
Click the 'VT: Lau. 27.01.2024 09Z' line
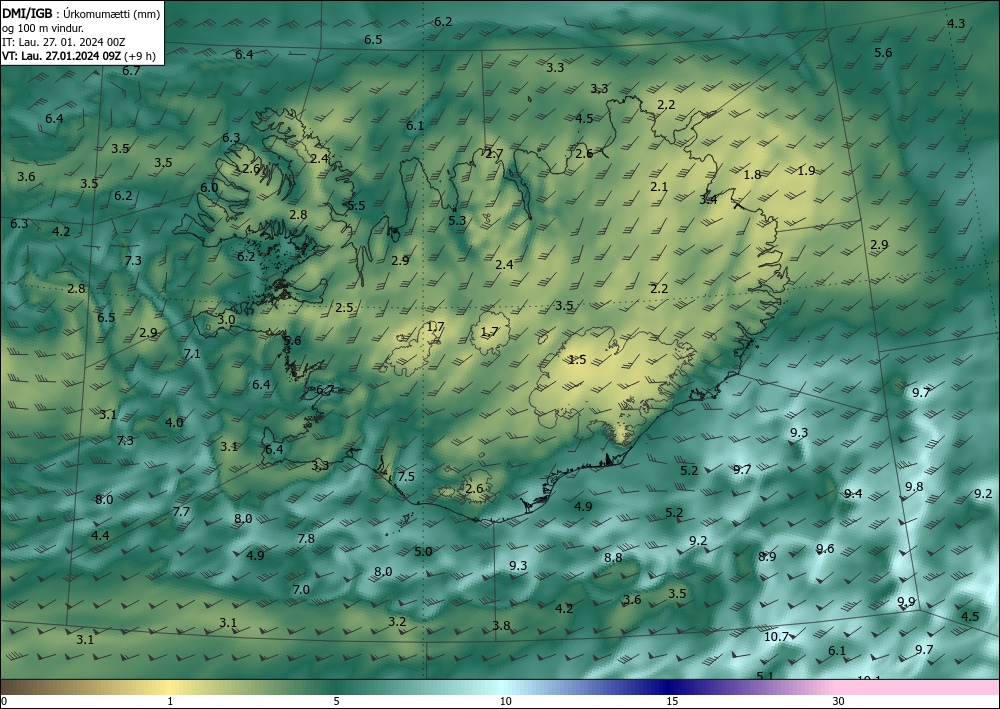pyautogui.click(x=62, y=56)
